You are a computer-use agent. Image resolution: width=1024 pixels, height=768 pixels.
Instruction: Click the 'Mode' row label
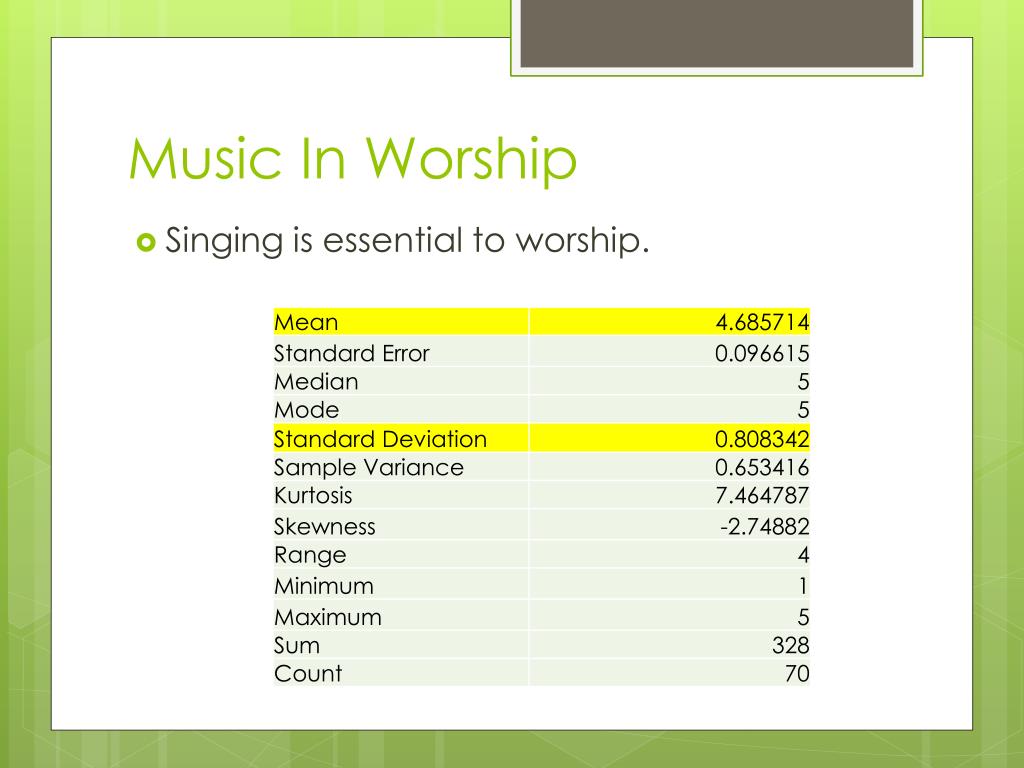click(x=306, y=410)
